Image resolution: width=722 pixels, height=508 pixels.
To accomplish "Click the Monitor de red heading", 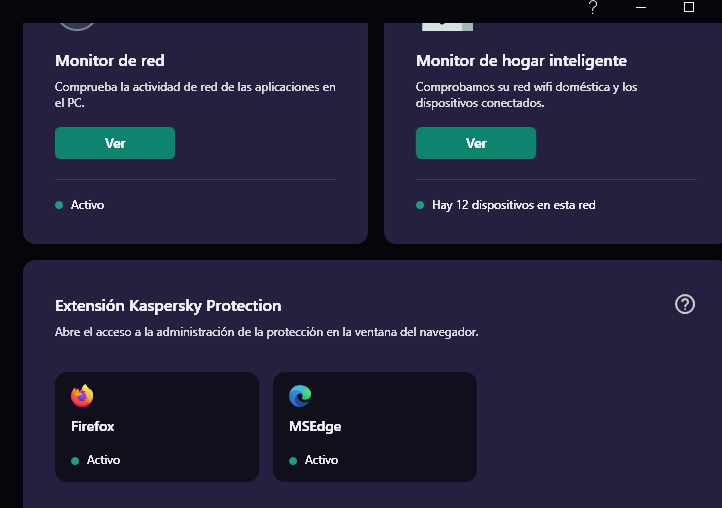I will click(x=110, y=61).
